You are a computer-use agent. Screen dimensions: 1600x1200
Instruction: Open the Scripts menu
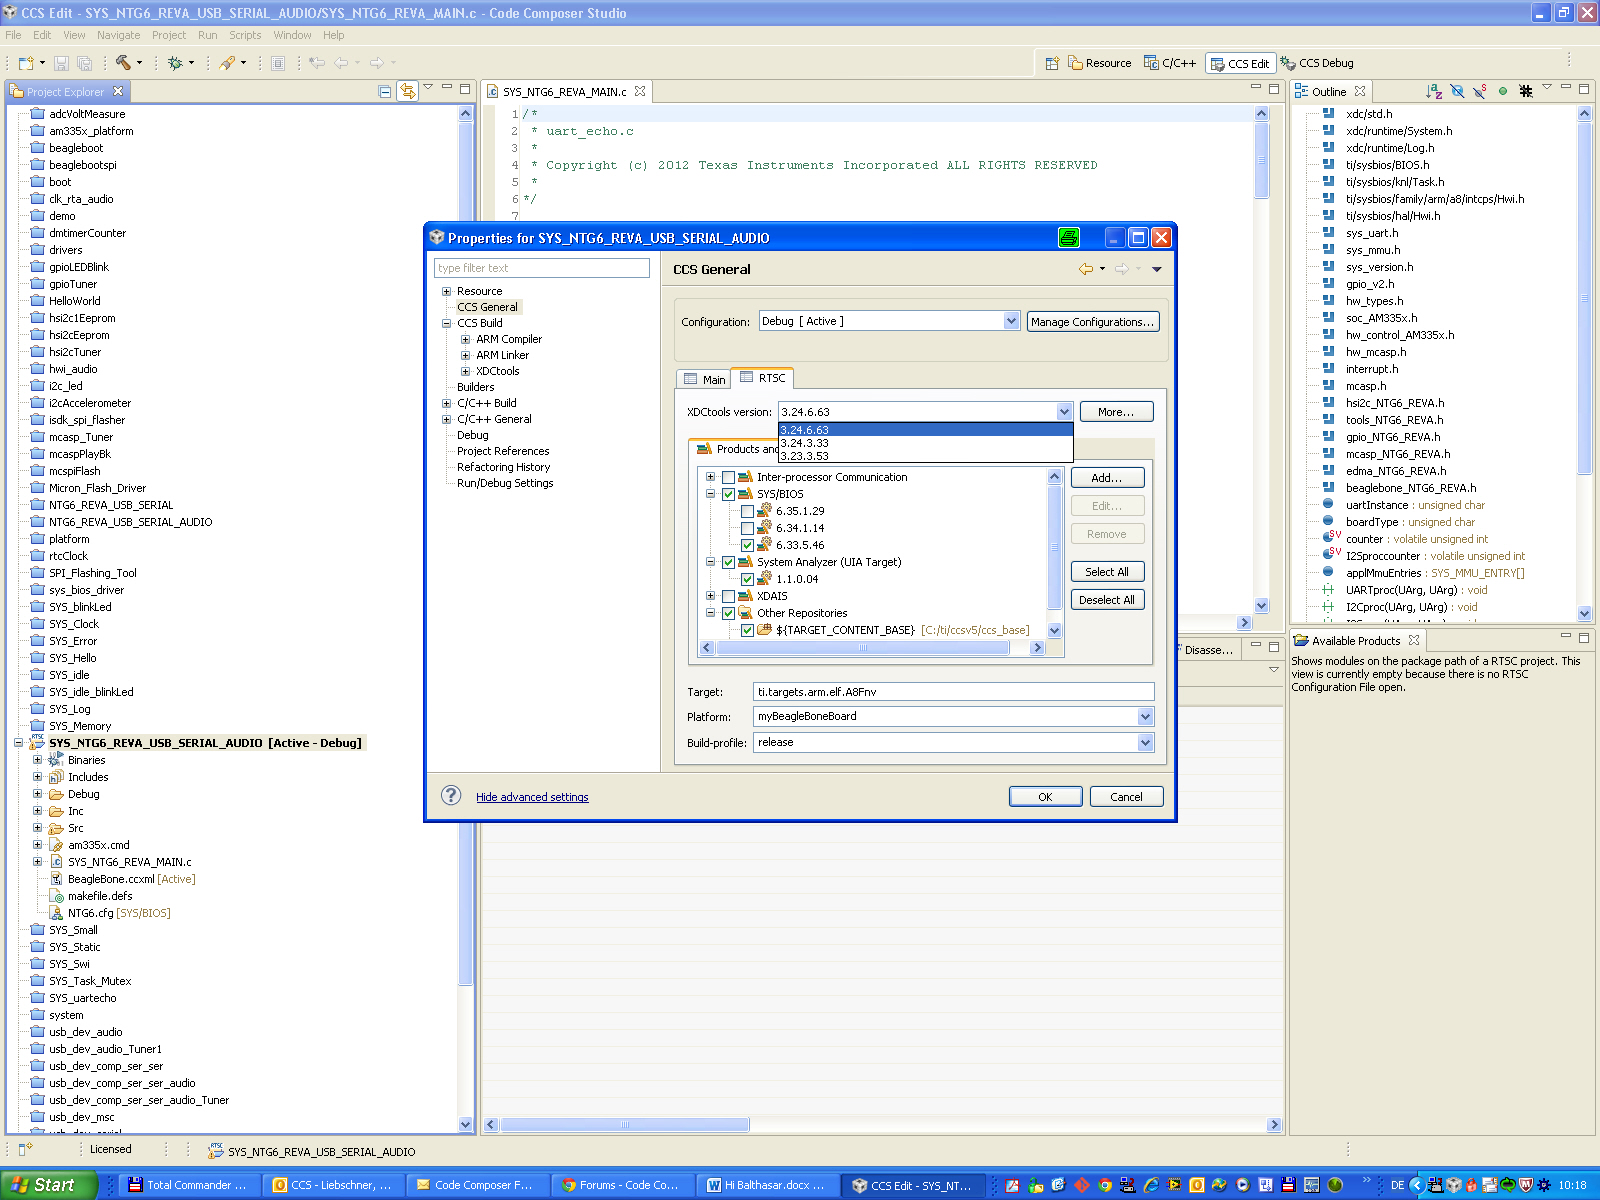245,35
